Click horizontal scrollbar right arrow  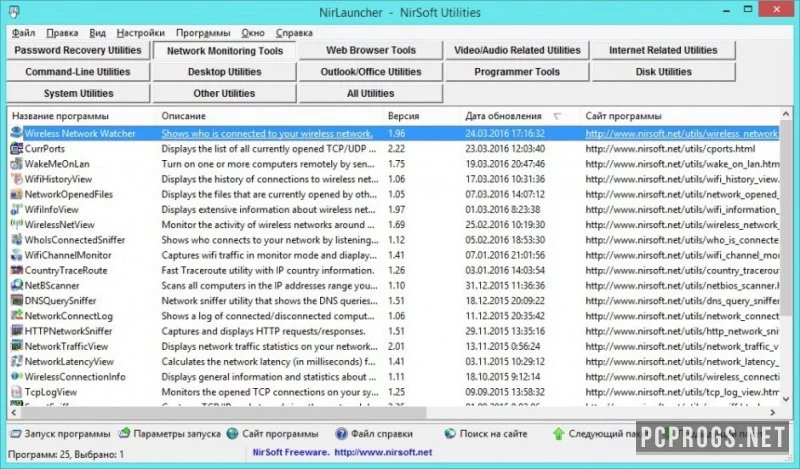click(773, 412)
